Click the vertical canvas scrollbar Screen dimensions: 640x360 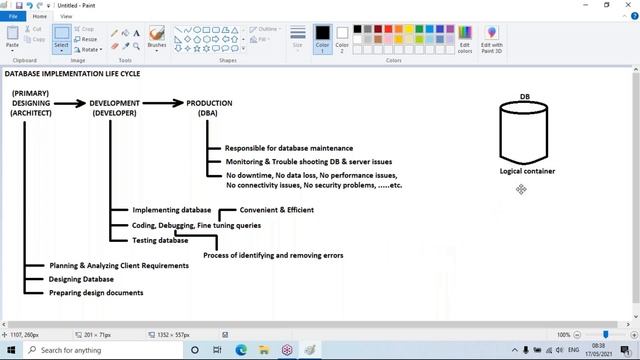pos(636,188)
